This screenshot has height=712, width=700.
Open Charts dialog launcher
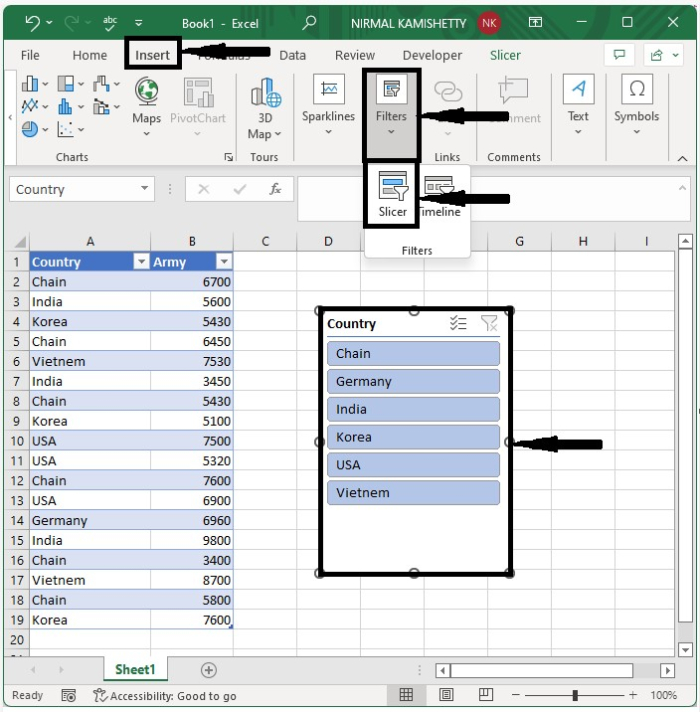click(229, 157)
